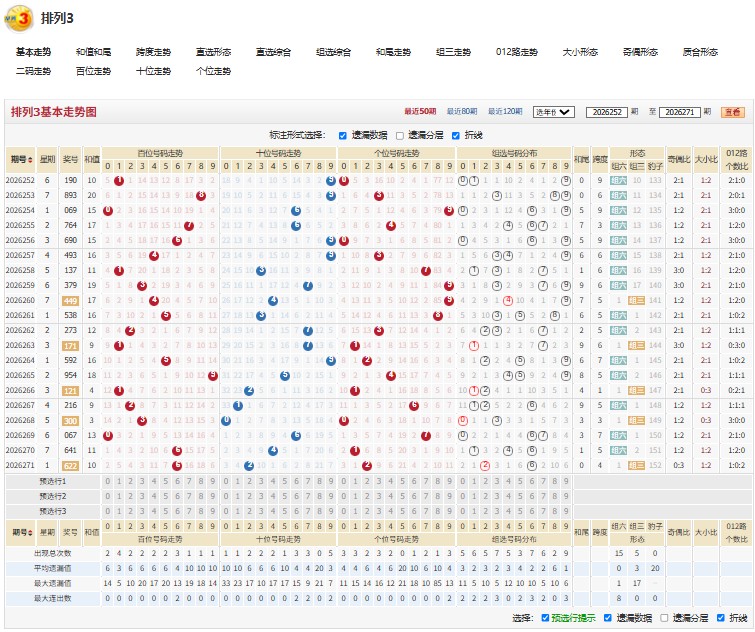Open 跨度走势 menu item

[153, 52]
